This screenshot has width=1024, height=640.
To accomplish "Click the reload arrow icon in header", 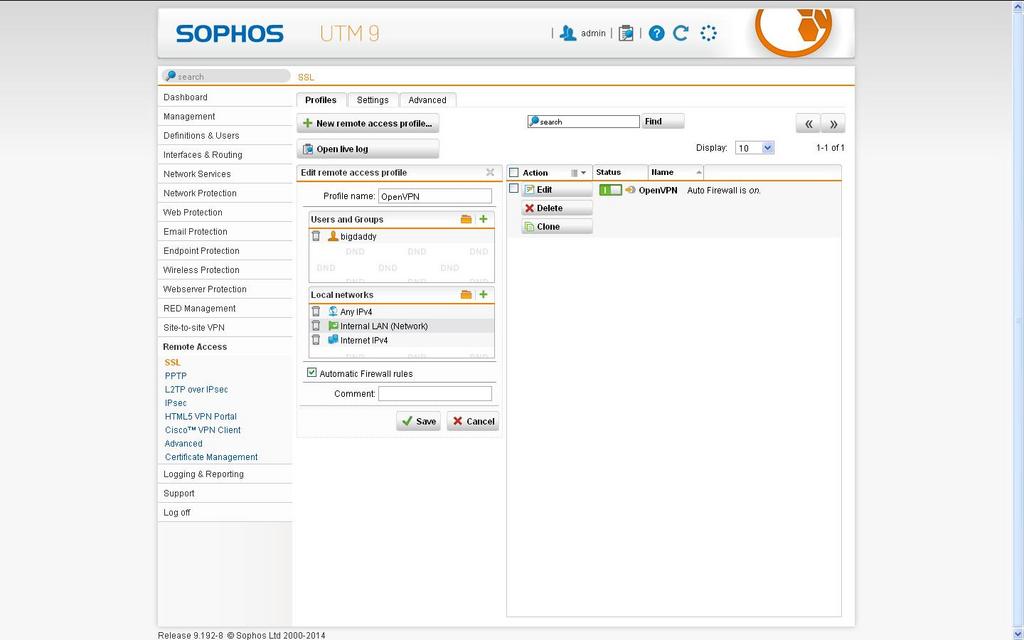I will (680, 33).
